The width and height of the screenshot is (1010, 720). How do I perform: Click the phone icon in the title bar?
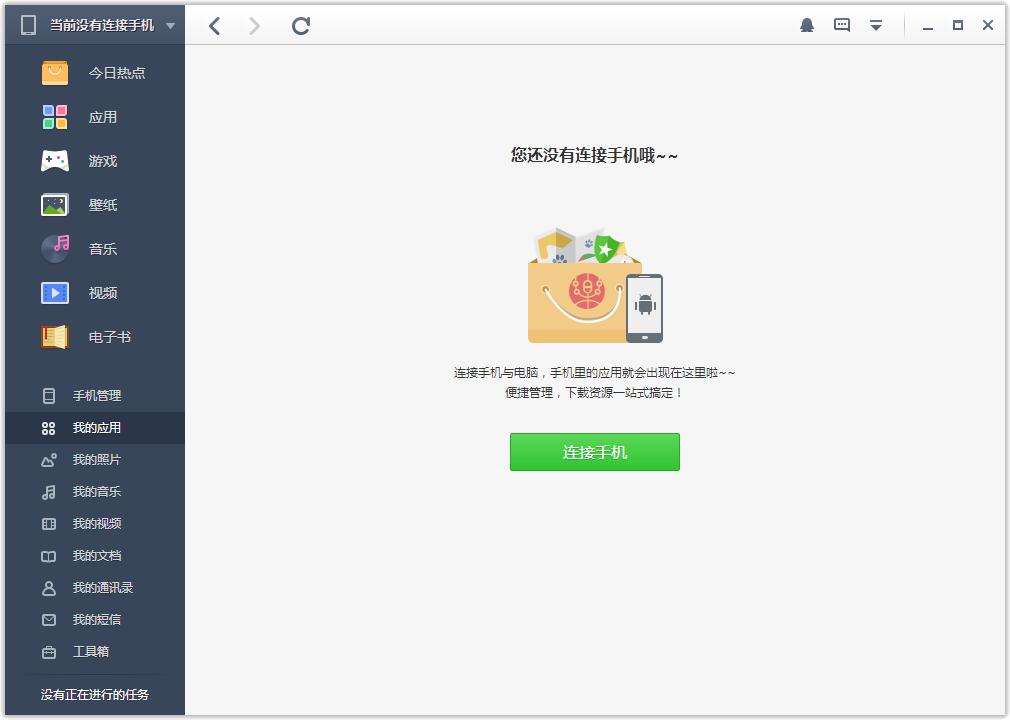[27, 24]
